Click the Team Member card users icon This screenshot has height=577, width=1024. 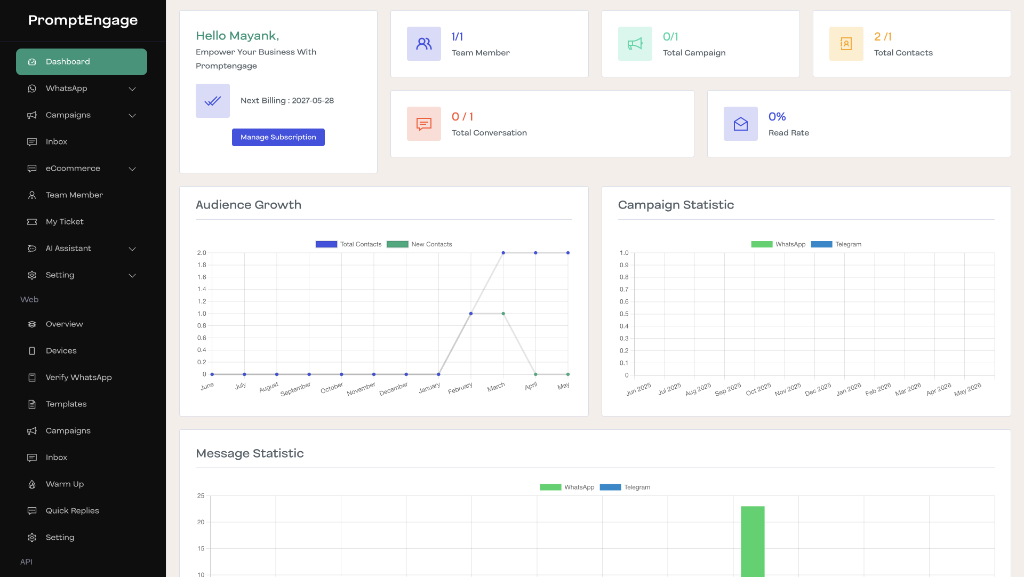pos(424,44)
